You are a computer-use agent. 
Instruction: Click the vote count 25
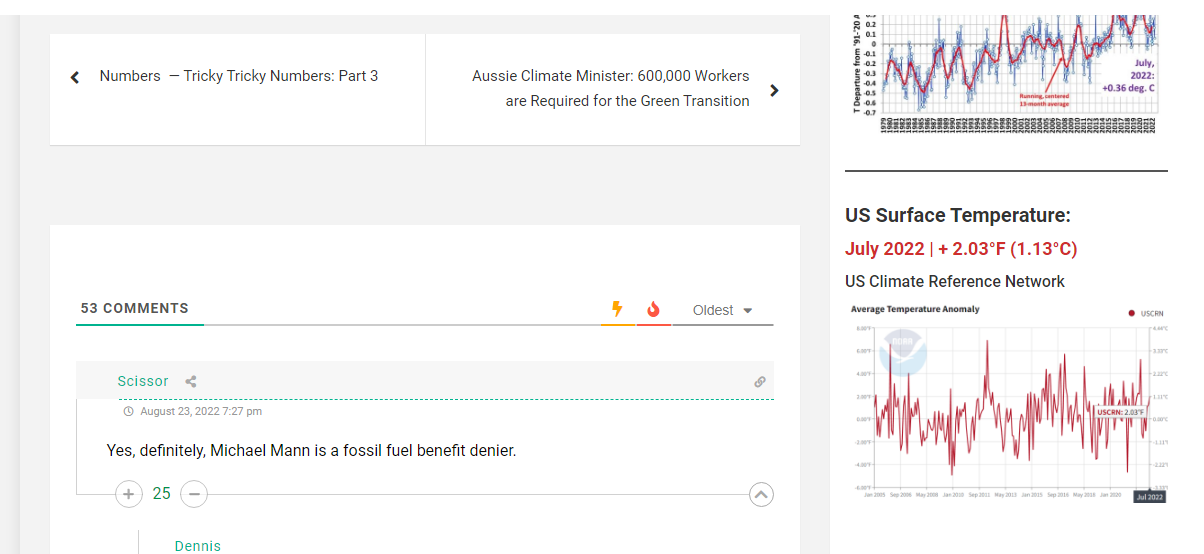point(161,493)
